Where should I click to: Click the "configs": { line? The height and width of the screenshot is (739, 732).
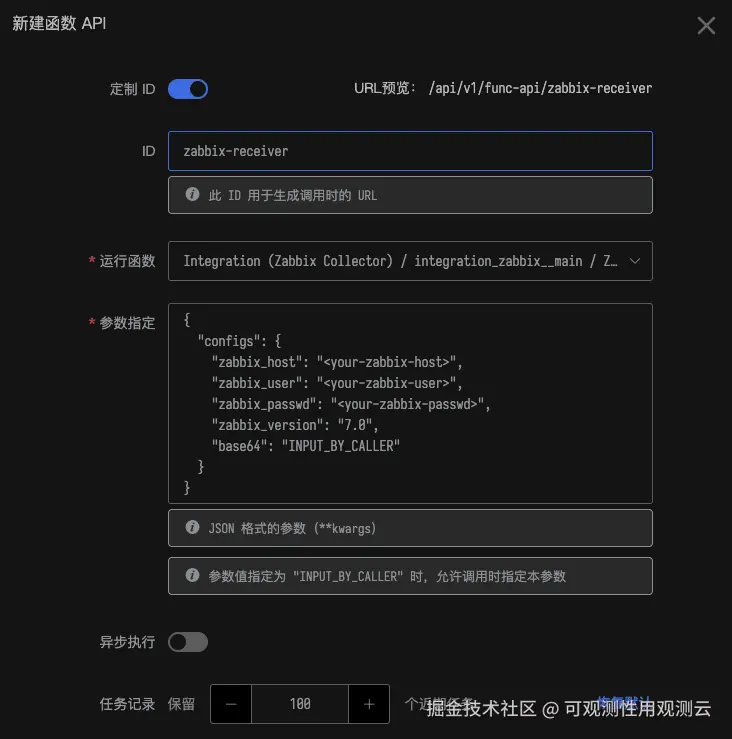[239, 341]
